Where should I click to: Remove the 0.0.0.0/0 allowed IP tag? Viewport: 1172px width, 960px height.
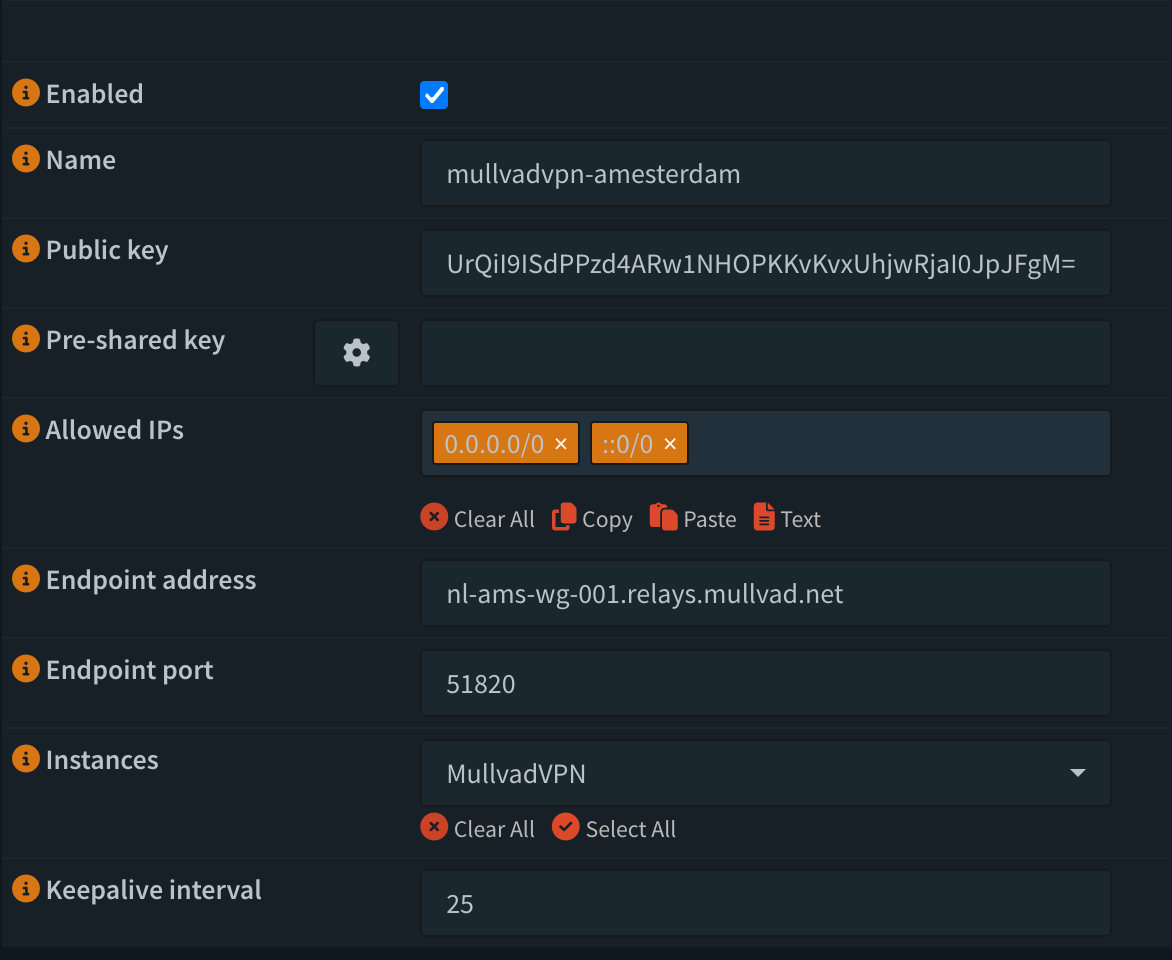click(x=561, y=444)
